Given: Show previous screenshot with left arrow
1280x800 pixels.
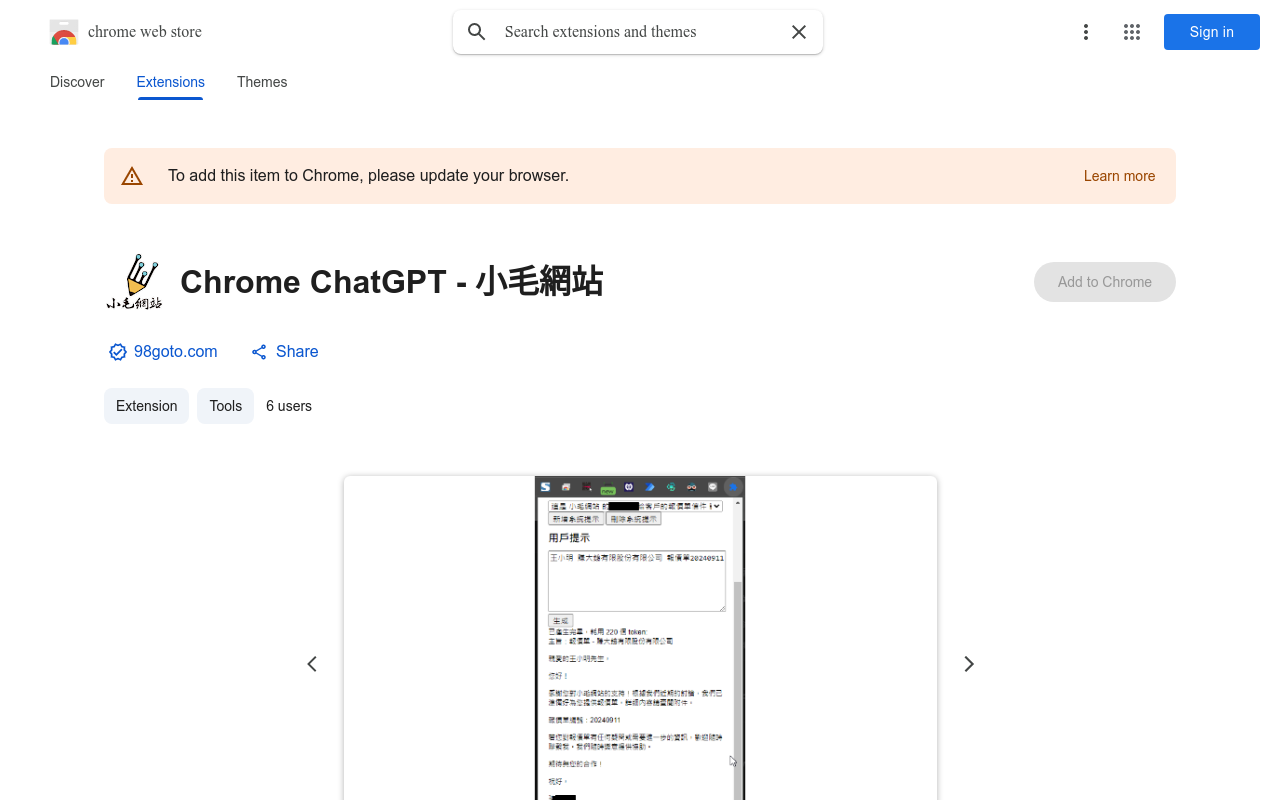Looking at the screenshot, I should point(312,664).
